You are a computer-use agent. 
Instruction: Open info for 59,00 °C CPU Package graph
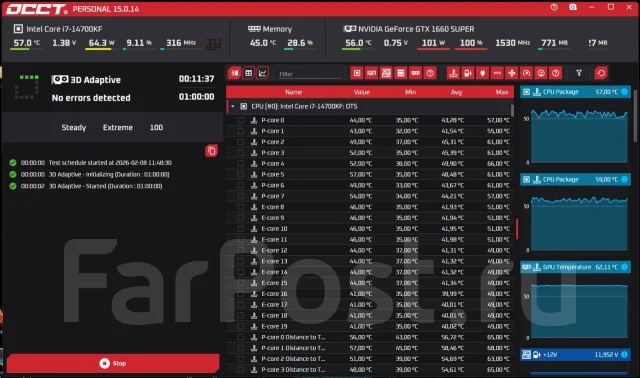pos(624,179)
